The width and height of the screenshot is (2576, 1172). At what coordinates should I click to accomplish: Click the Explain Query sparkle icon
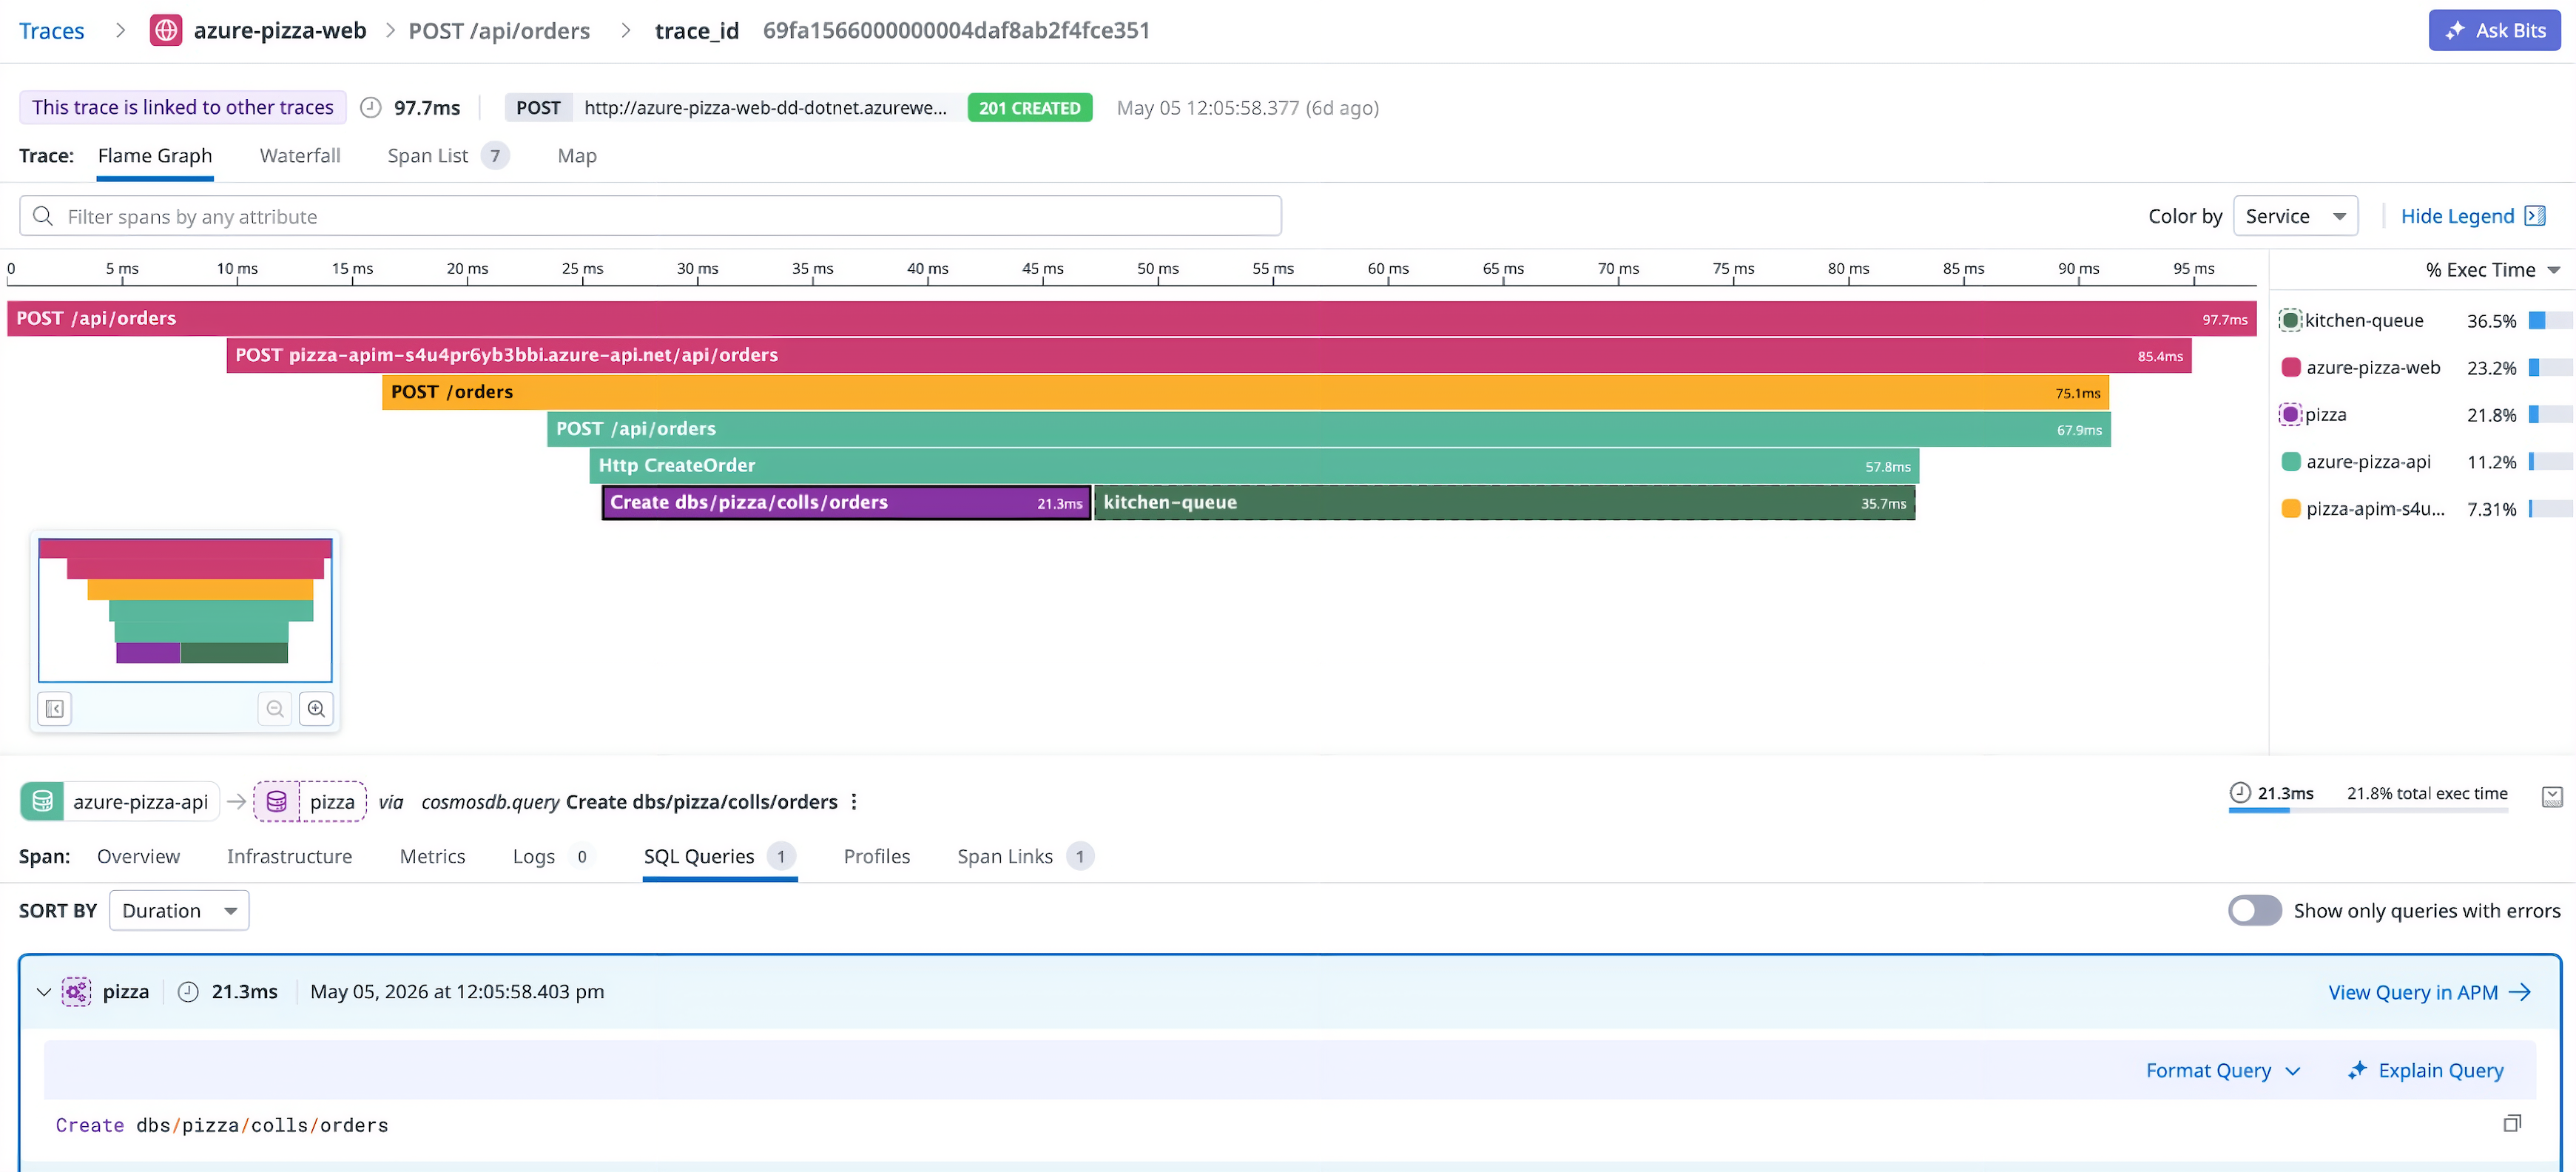[2357, 1070]
